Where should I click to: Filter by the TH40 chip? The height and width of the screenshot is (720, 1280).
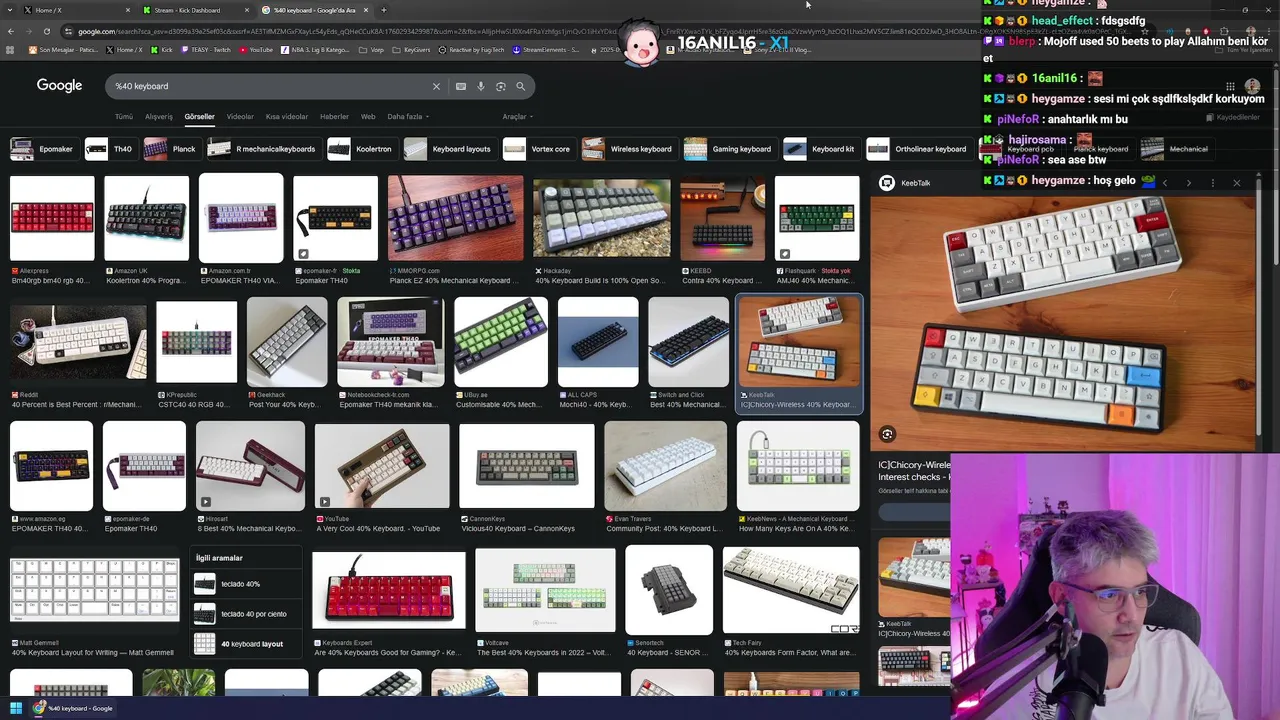[x=110, y=149]
